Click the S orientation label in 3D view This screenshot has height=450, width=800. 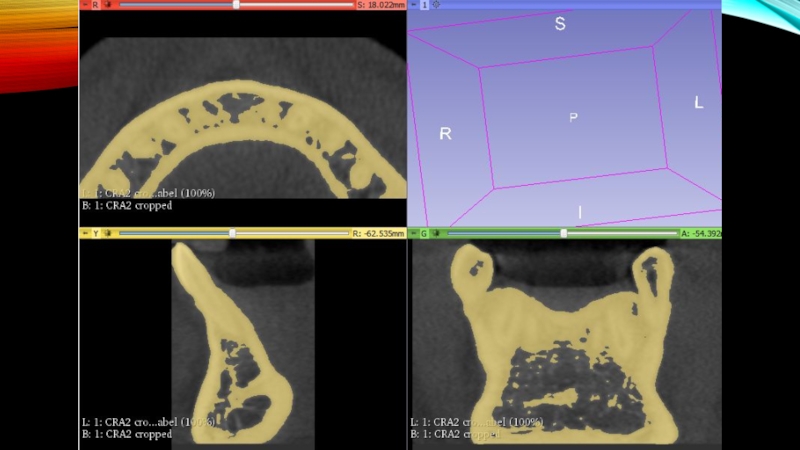[x=560, y=24]
